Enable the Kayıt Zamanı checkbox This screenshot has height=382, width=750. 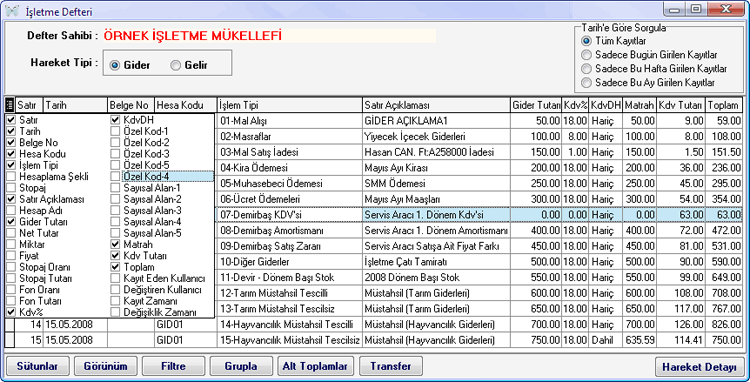tap(115, 301)
